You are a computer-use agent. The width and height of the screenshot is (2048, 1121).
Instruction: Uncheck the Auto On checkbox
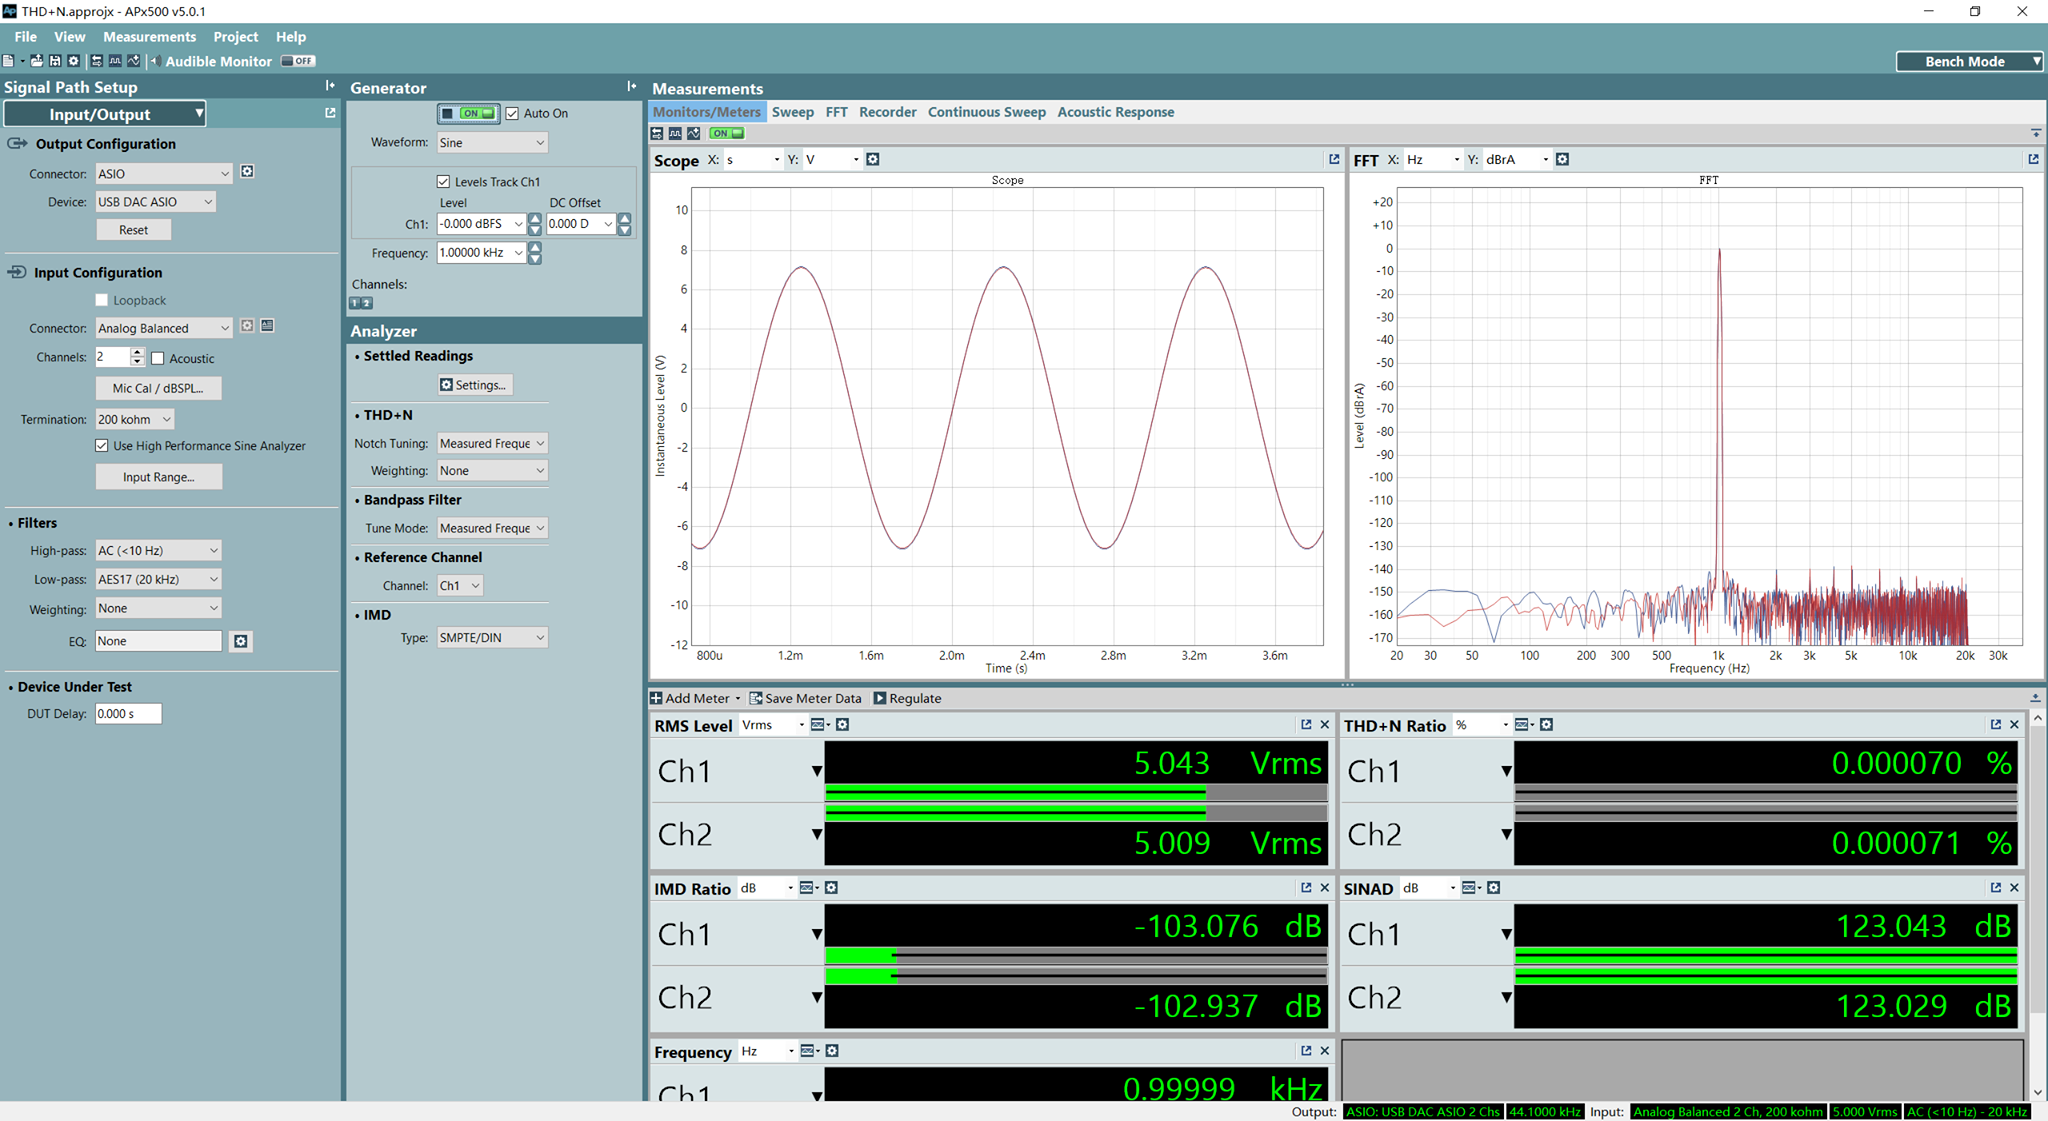click(512, 113)
